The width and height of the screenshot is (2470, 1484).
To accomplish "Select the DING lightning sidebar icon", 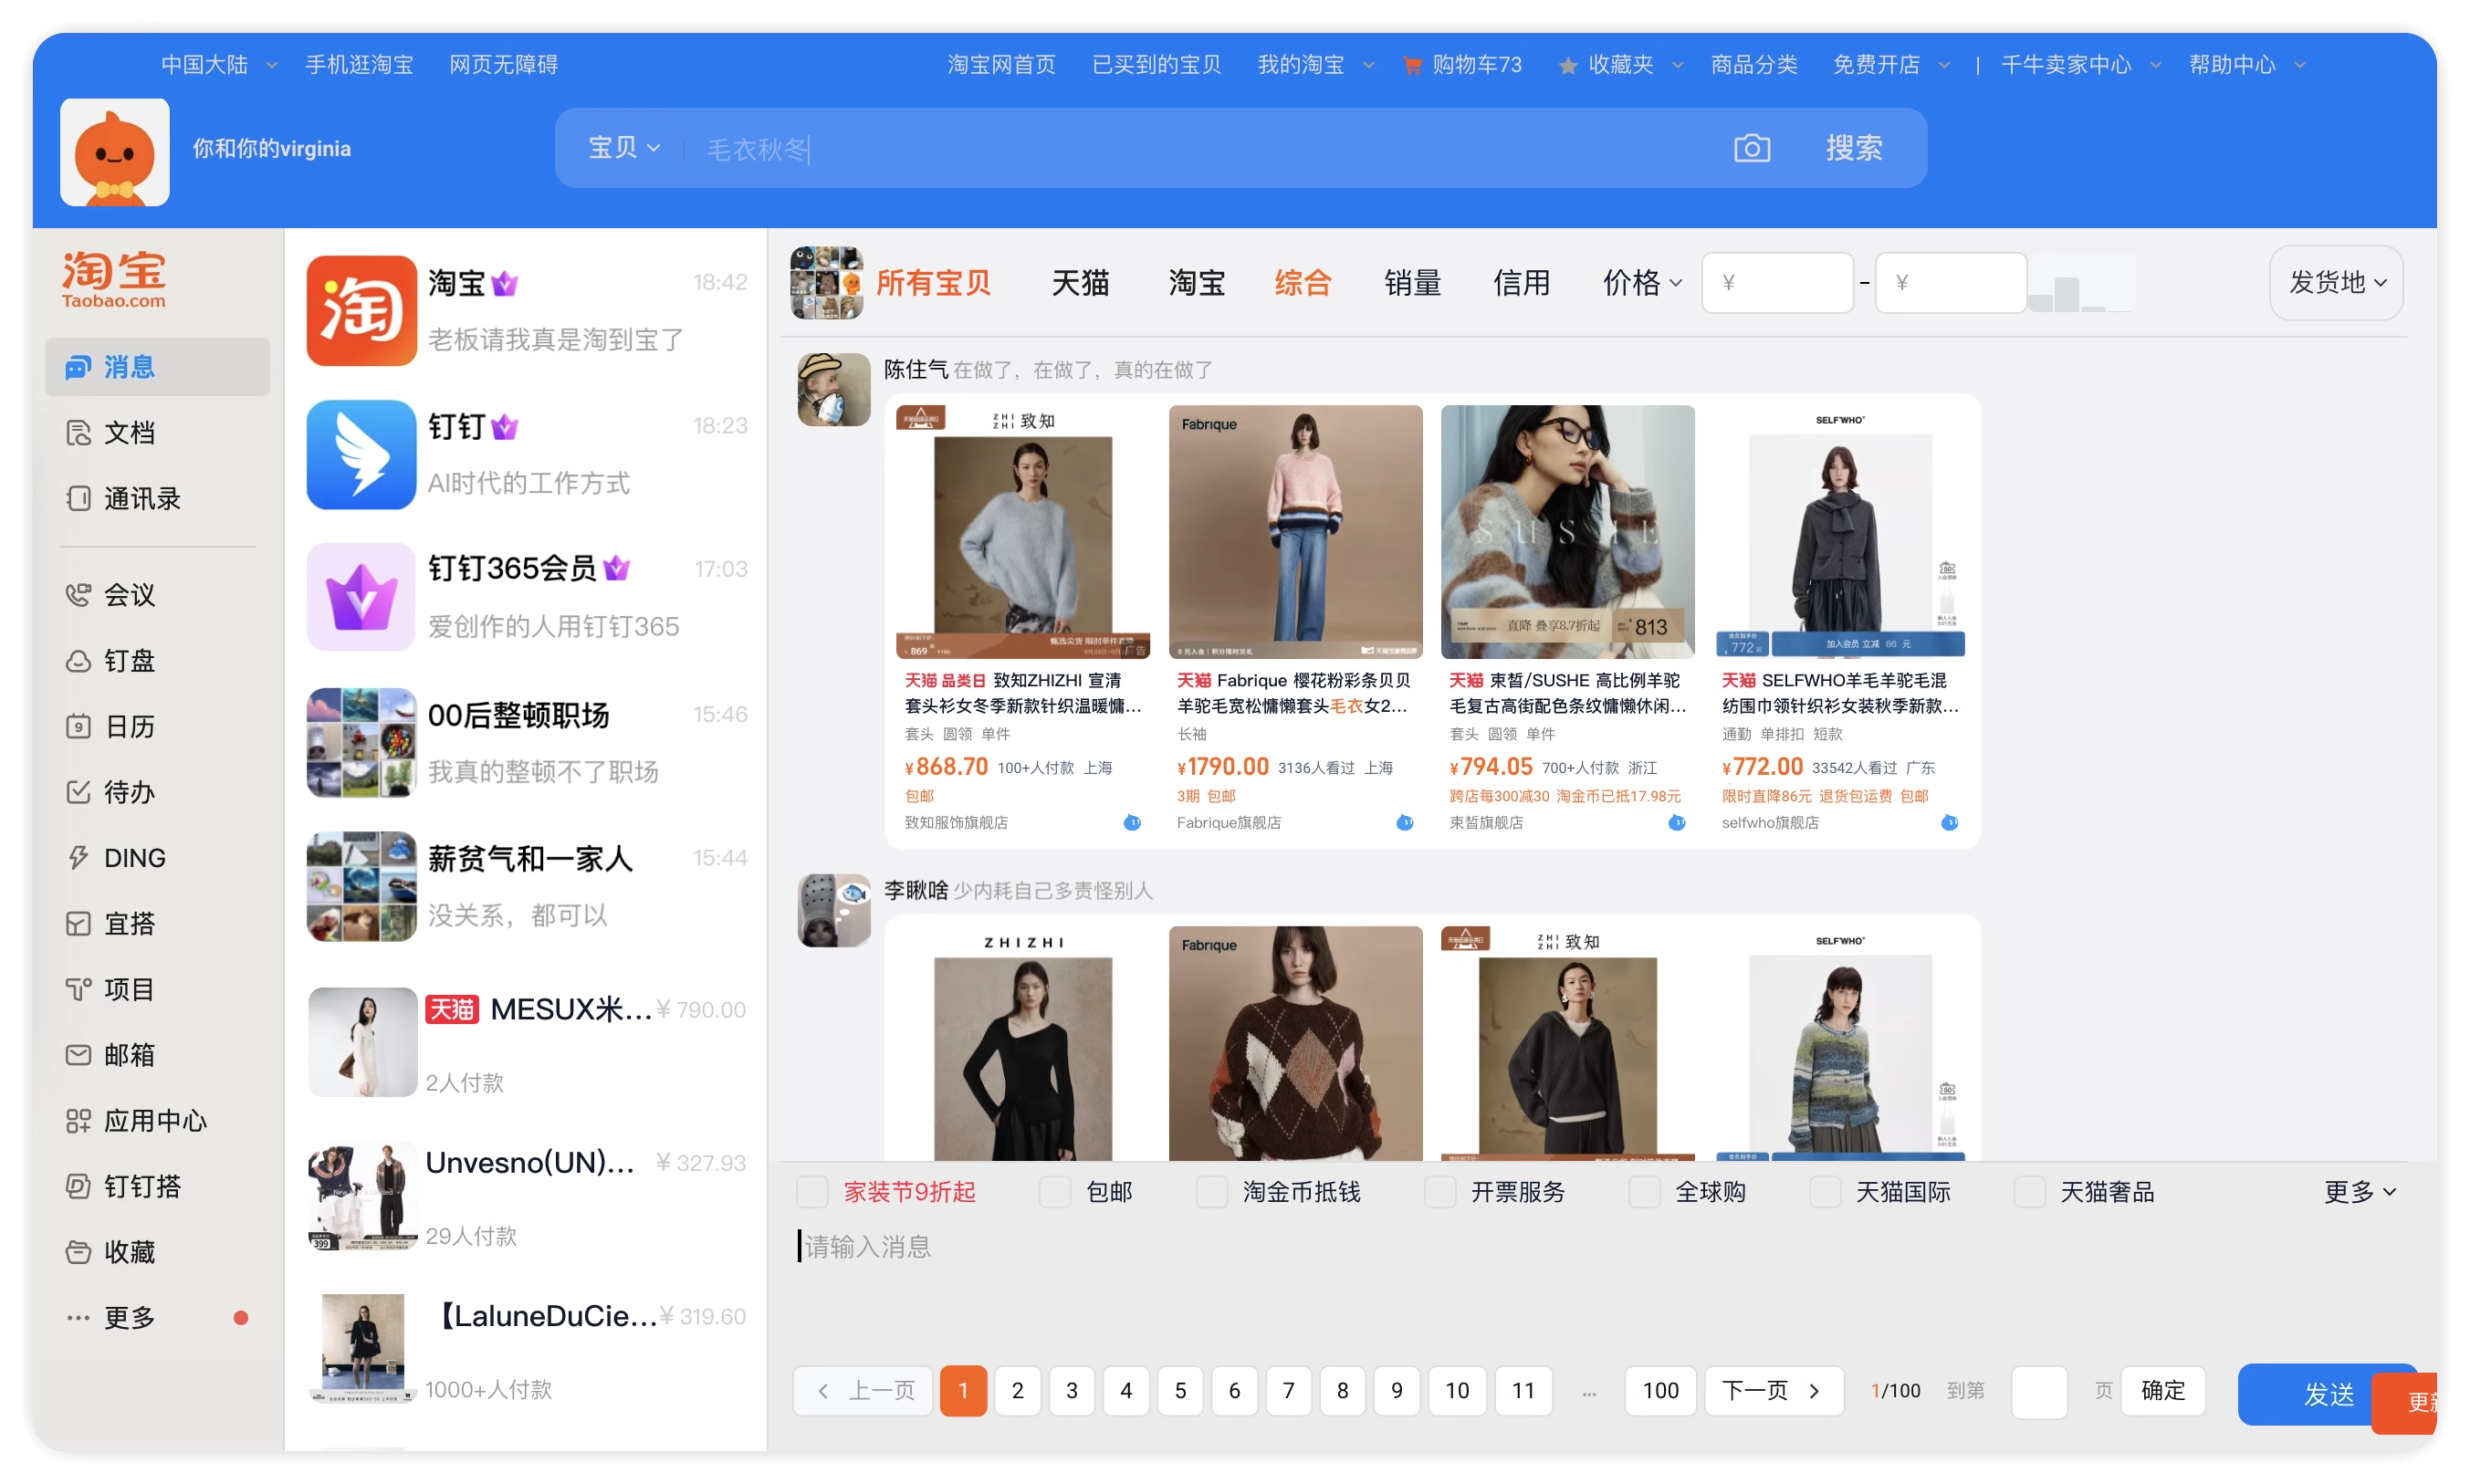I will 78,858.
